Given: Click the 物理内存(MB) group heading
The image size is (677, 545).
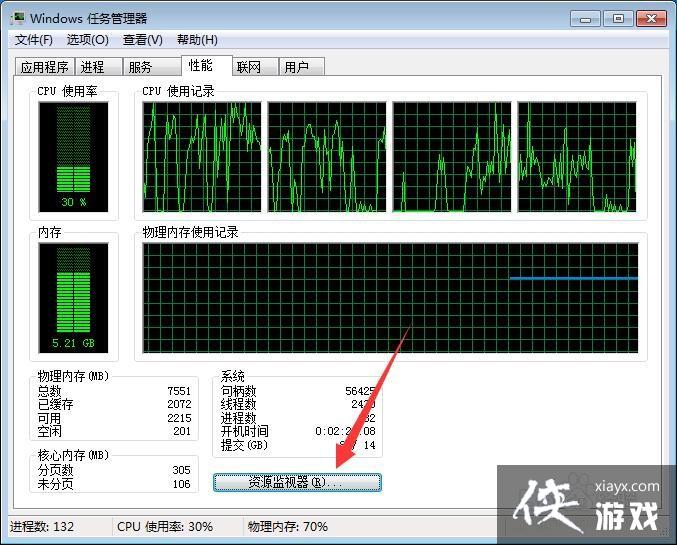Looking at the screenshot, I should pyautogui.click(x=73, y=376).
